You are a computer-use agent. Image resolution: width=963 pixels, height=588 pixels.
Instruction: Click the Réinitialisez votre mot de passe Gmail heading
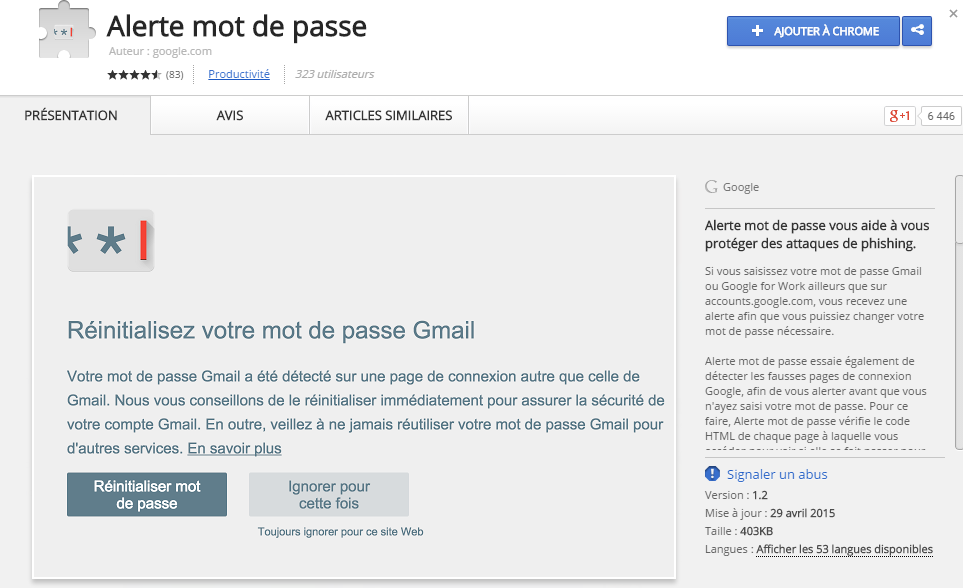(x=271, y=330)
